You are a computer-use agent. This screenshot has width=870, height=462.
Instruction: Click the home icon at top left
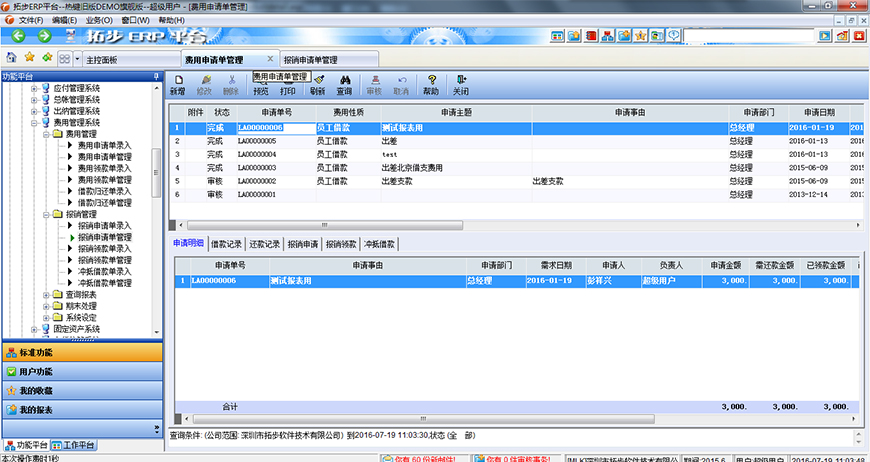tap(11, 59)
